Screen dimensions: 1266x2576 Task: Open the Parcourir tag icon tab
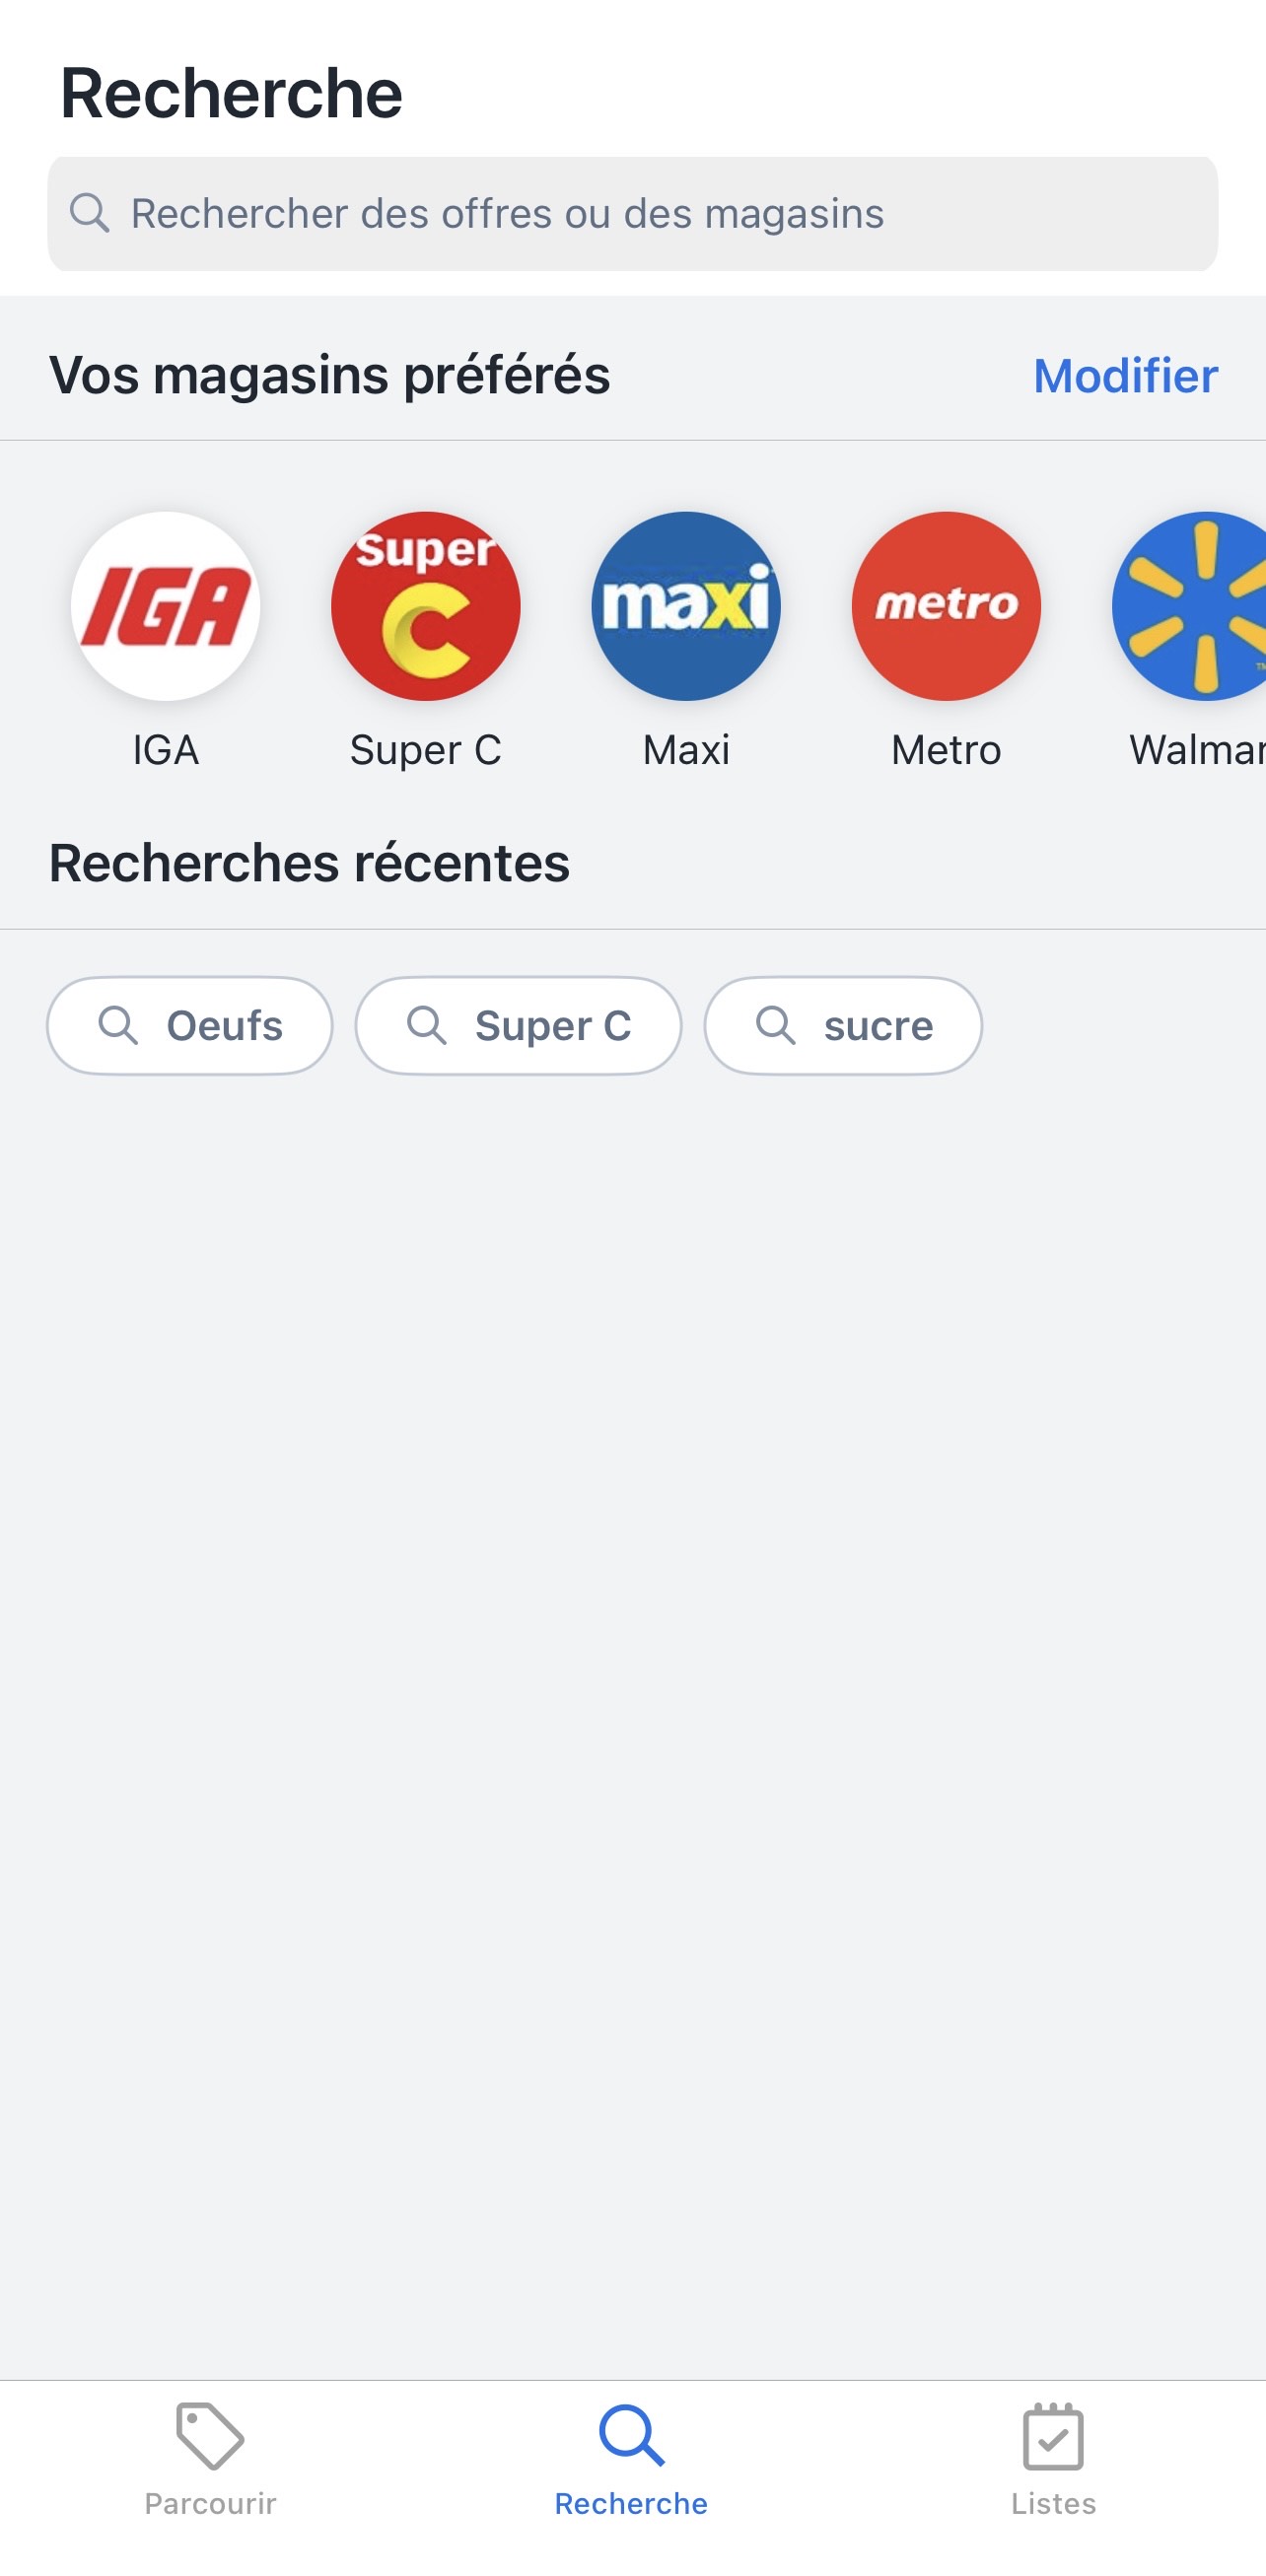[x=210, y=2459]
